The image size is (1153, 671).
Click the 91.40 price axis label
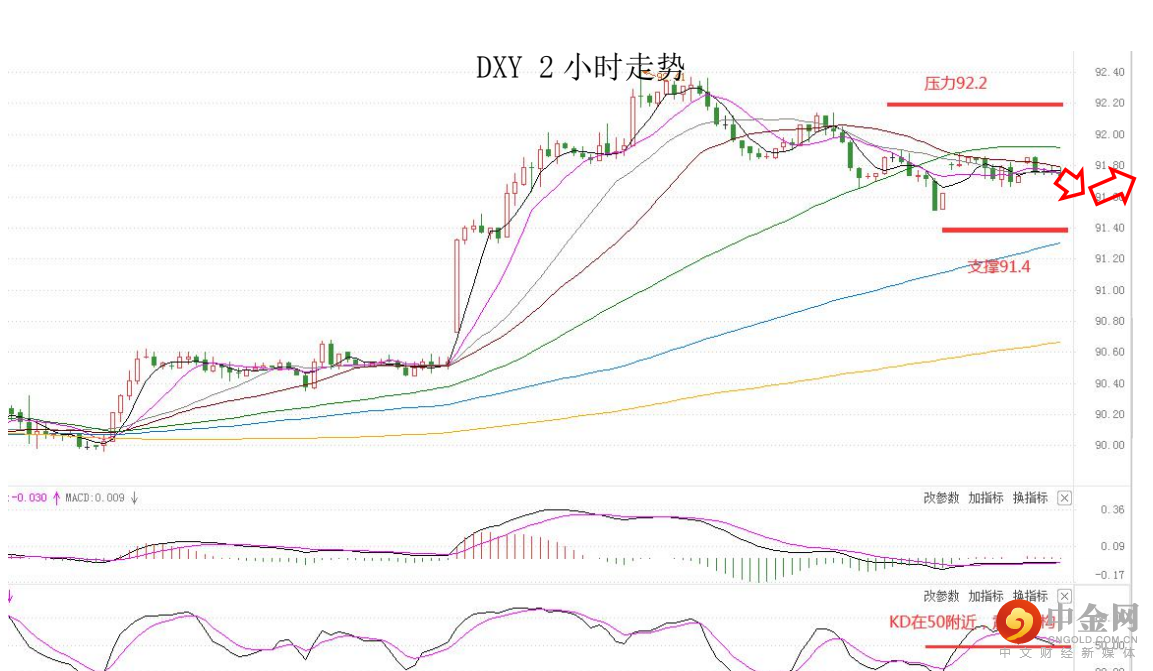click(x=1109, y=228)
